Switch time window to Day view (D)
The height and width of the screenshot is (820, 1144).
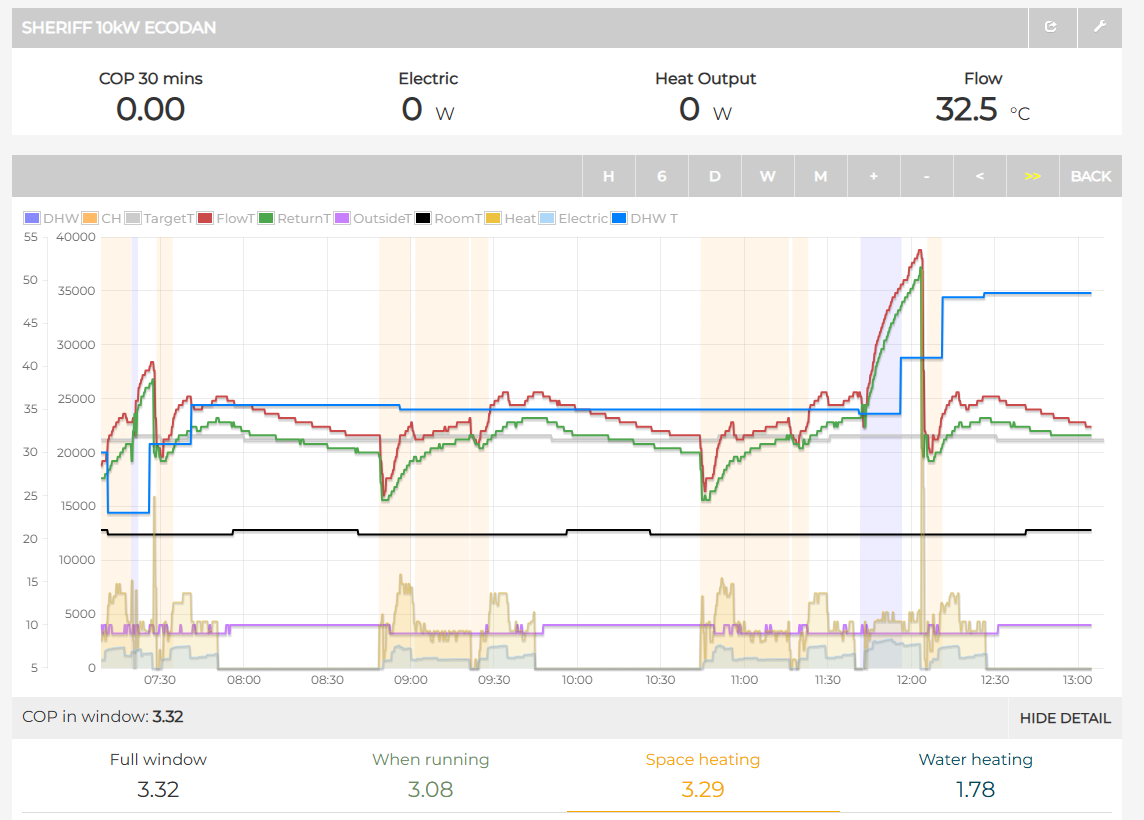[714, 176]
